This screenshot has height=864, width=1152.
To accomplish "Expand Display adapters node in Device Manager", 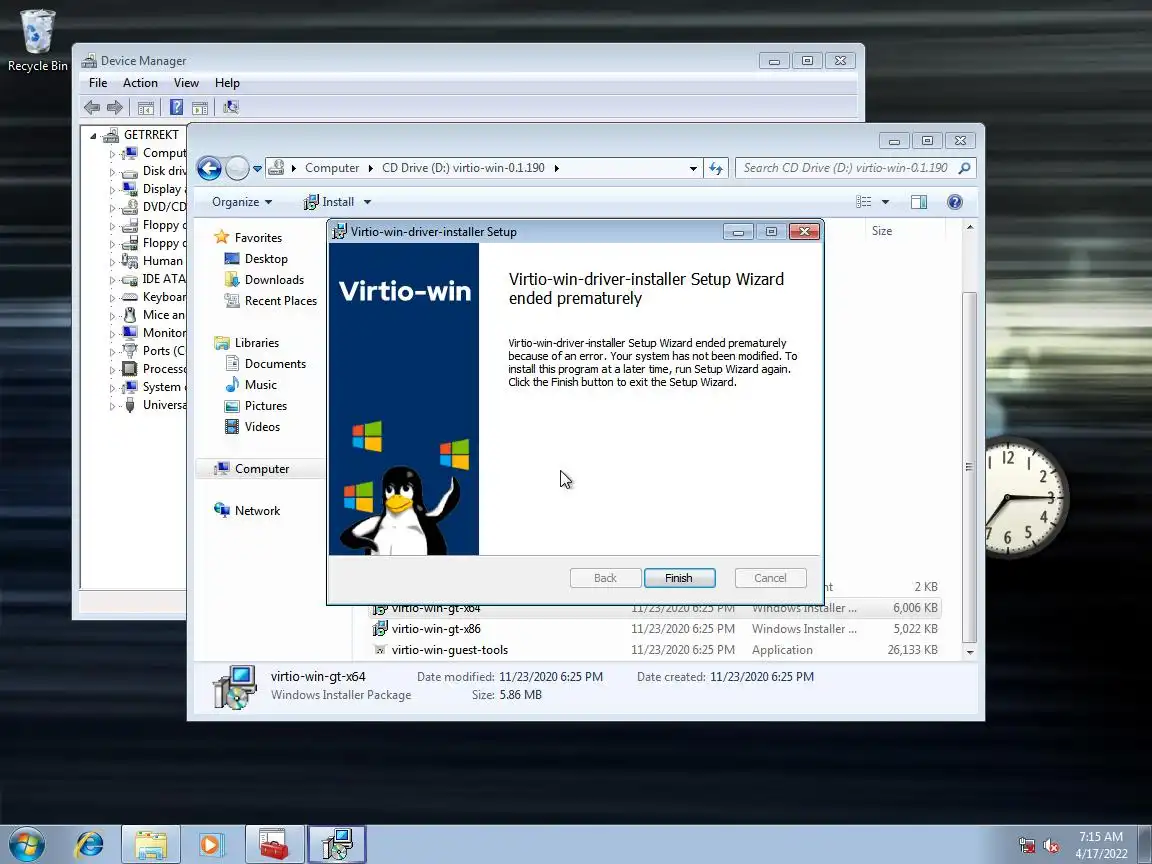I will tap(112, 190).
